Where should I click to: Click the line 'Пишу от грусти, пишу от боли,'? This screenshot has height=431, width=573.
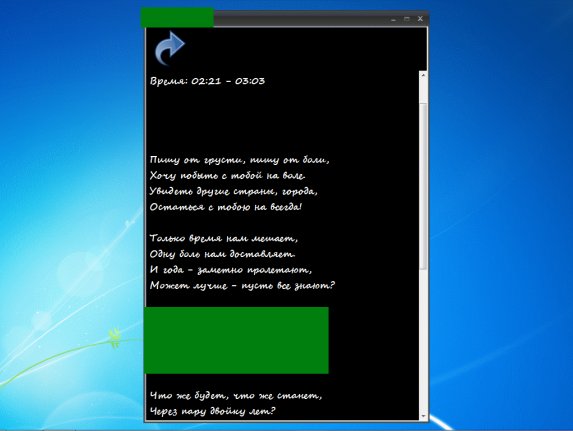tap(240, 160)
